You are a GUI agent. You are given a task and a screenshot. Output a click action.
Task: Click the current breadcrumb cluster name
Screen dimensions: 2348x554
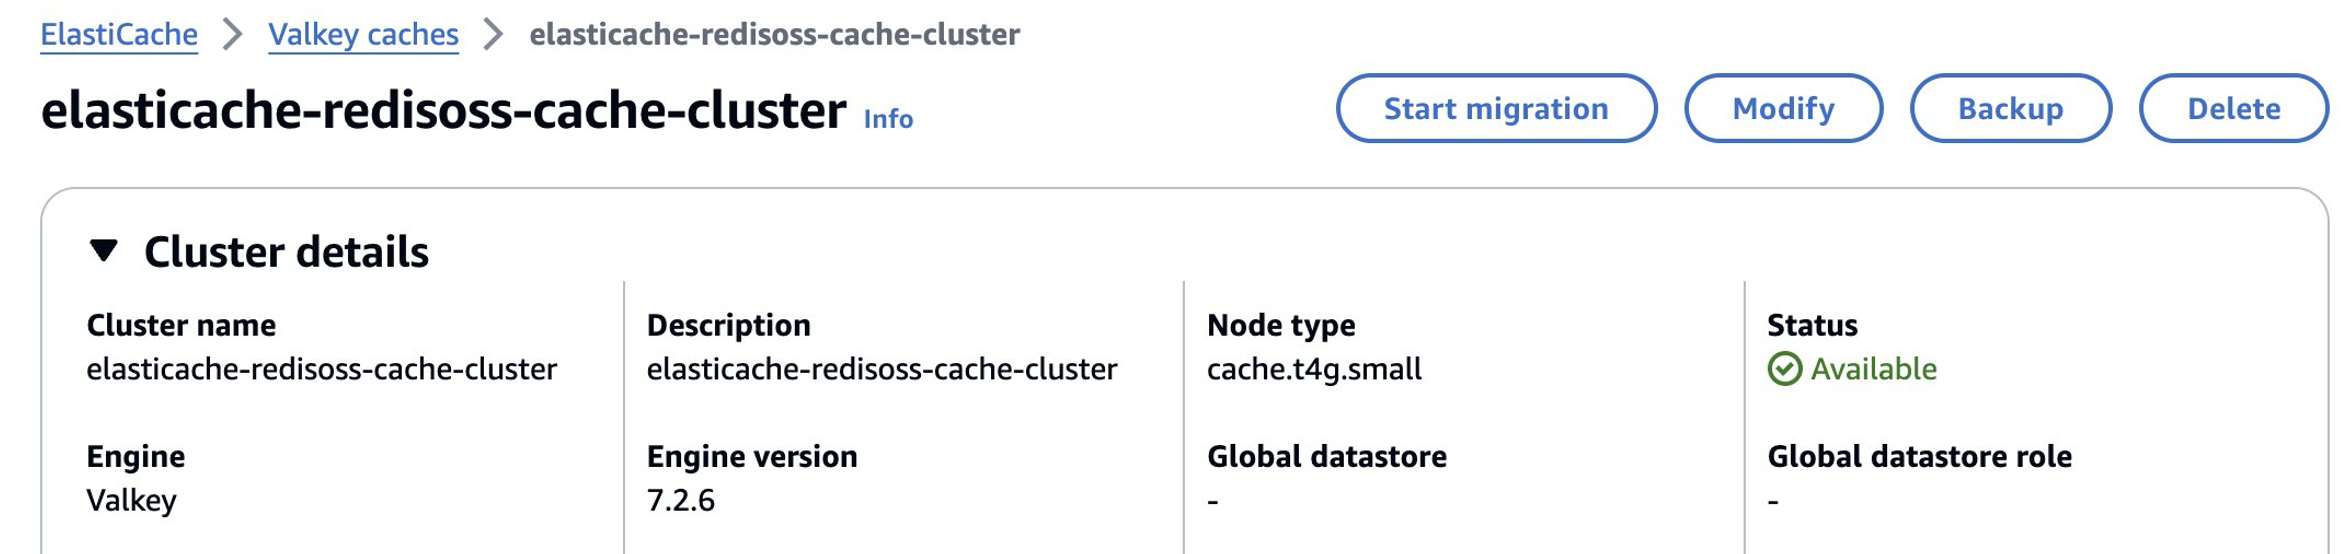774,35
